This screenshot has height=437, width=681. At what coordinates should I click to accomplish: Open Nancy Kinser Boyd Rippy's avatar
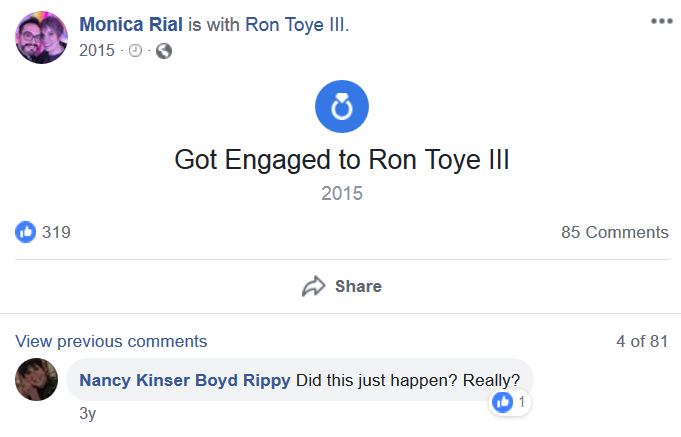coord(36,379)
